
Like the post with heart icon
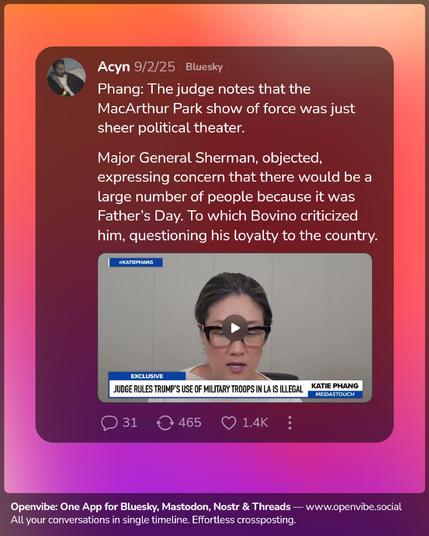[x=229, y=423]
